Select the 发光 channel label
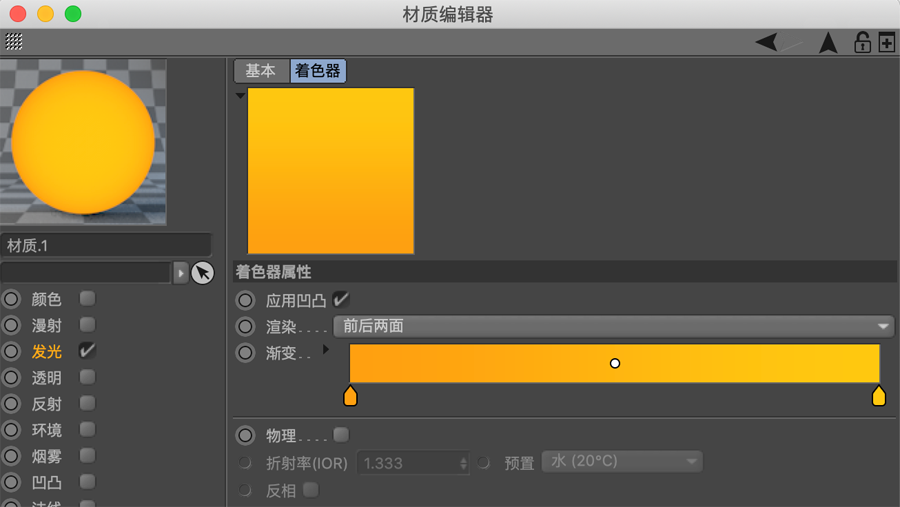This screenshot has height=507, width=900. (46, 351)
